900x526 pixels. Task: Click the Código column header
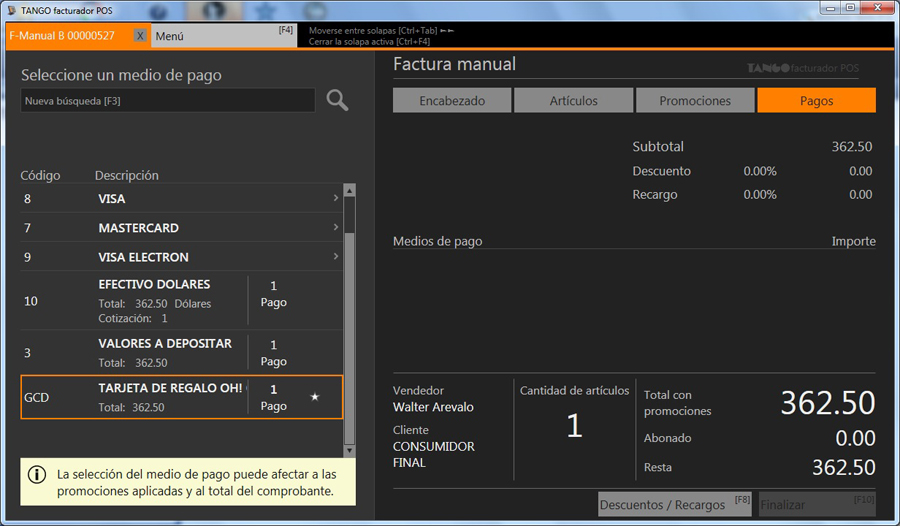[x=40, y=175]
